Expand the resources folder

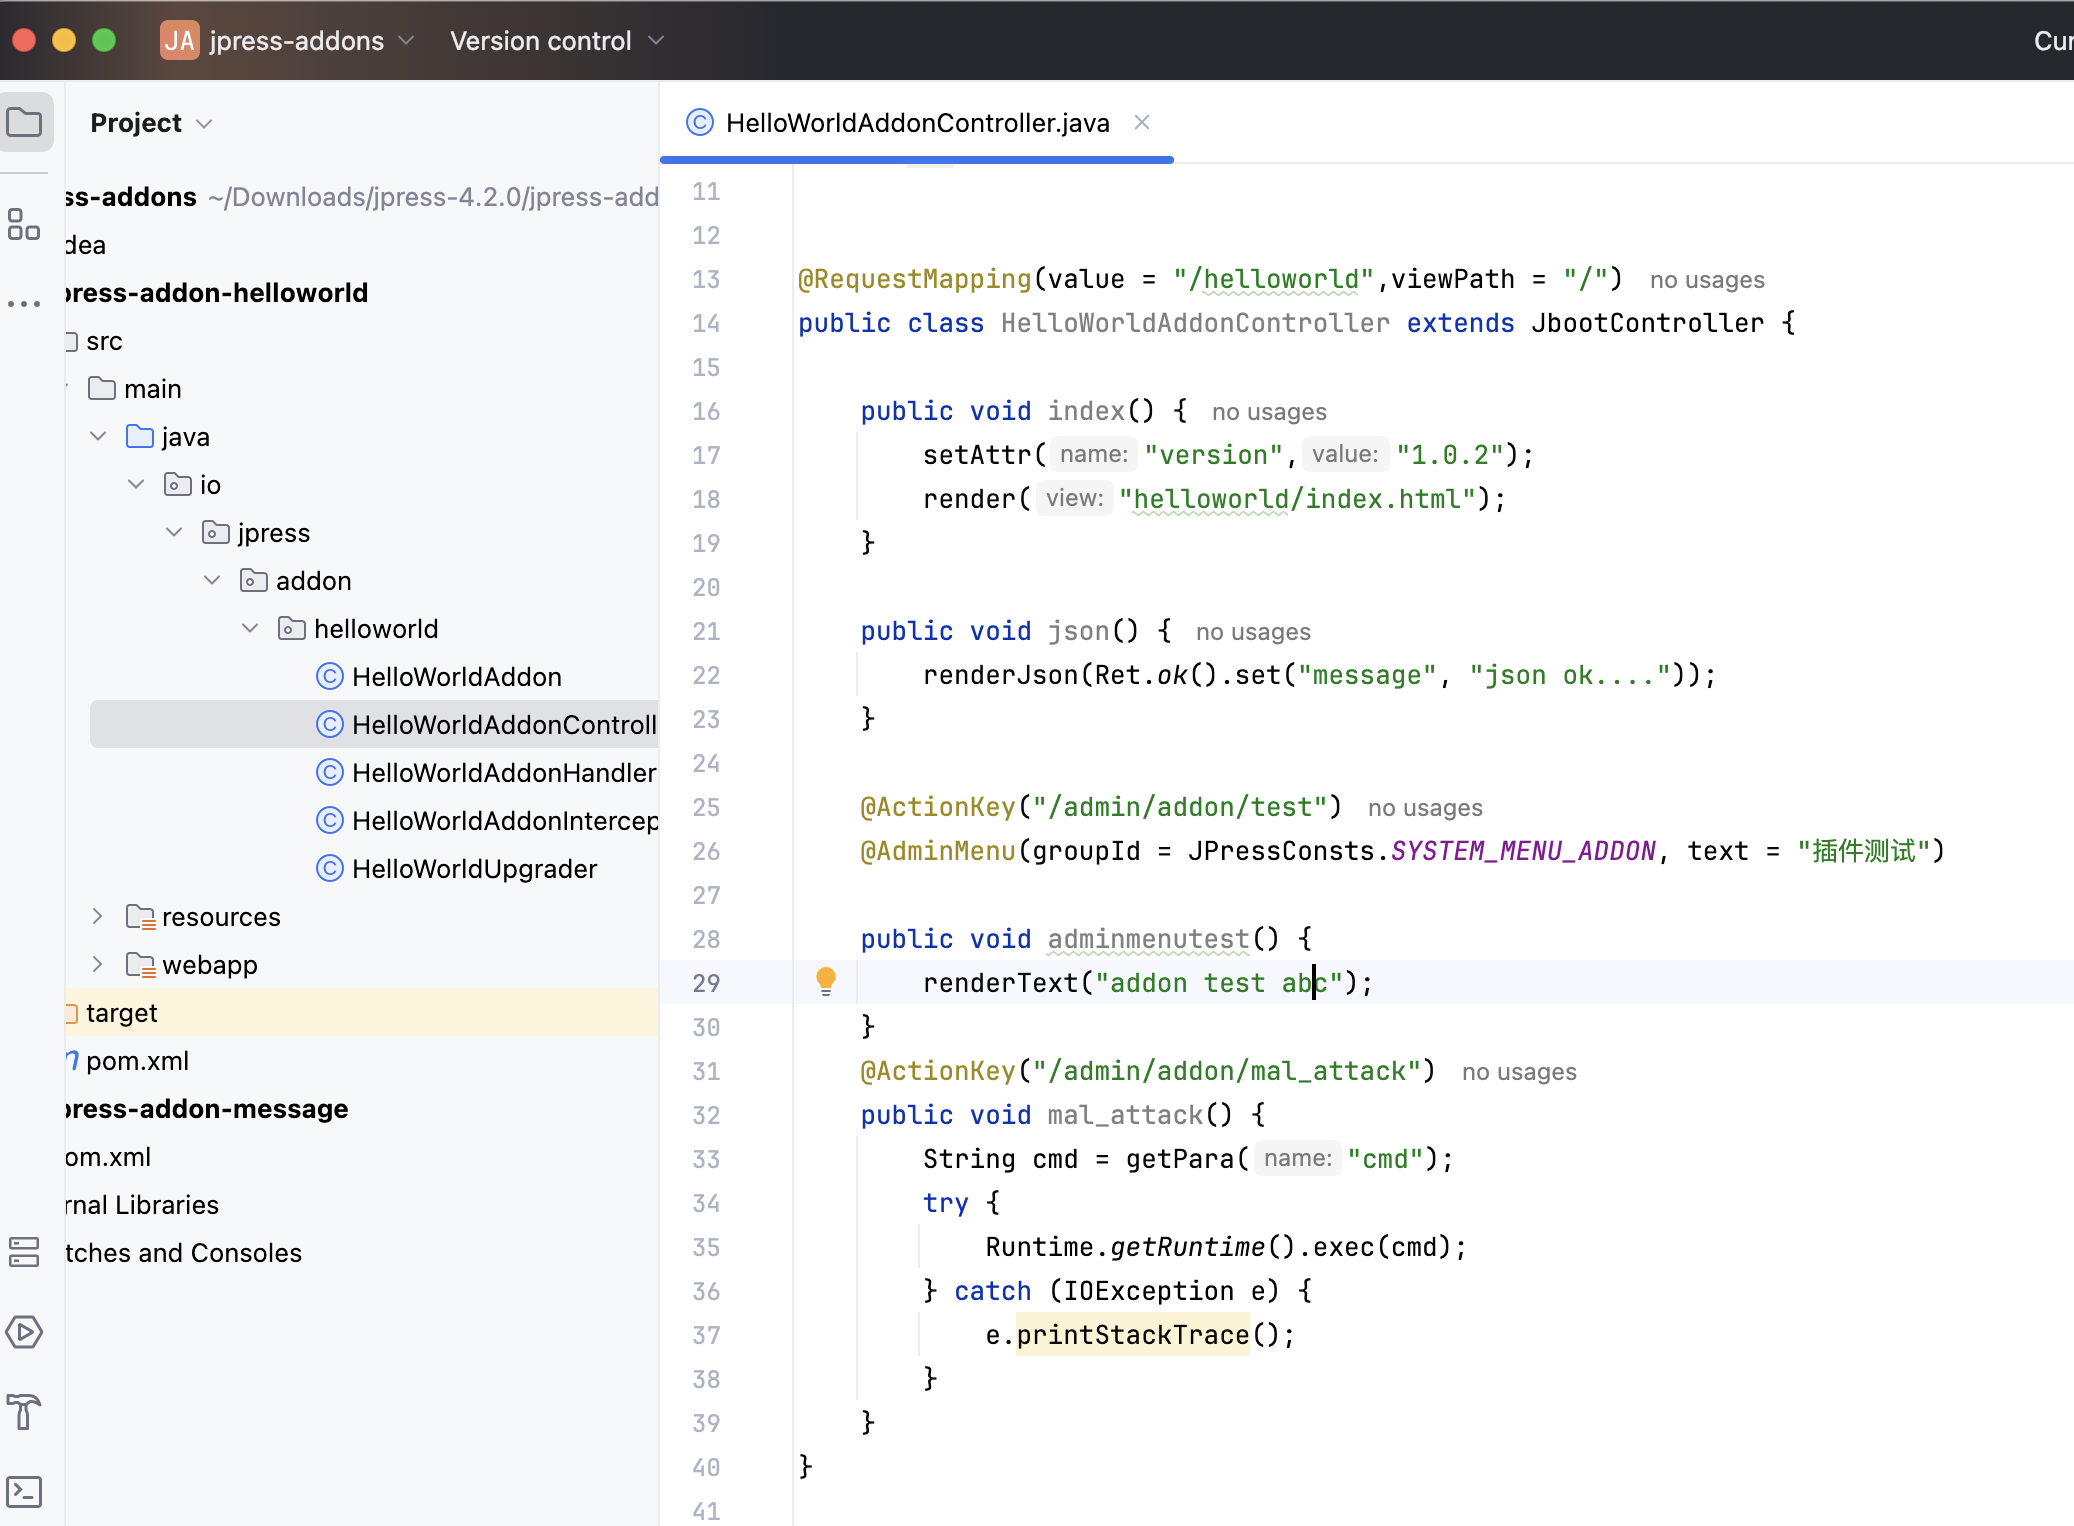pyautogui.click(x=98, y=916)
